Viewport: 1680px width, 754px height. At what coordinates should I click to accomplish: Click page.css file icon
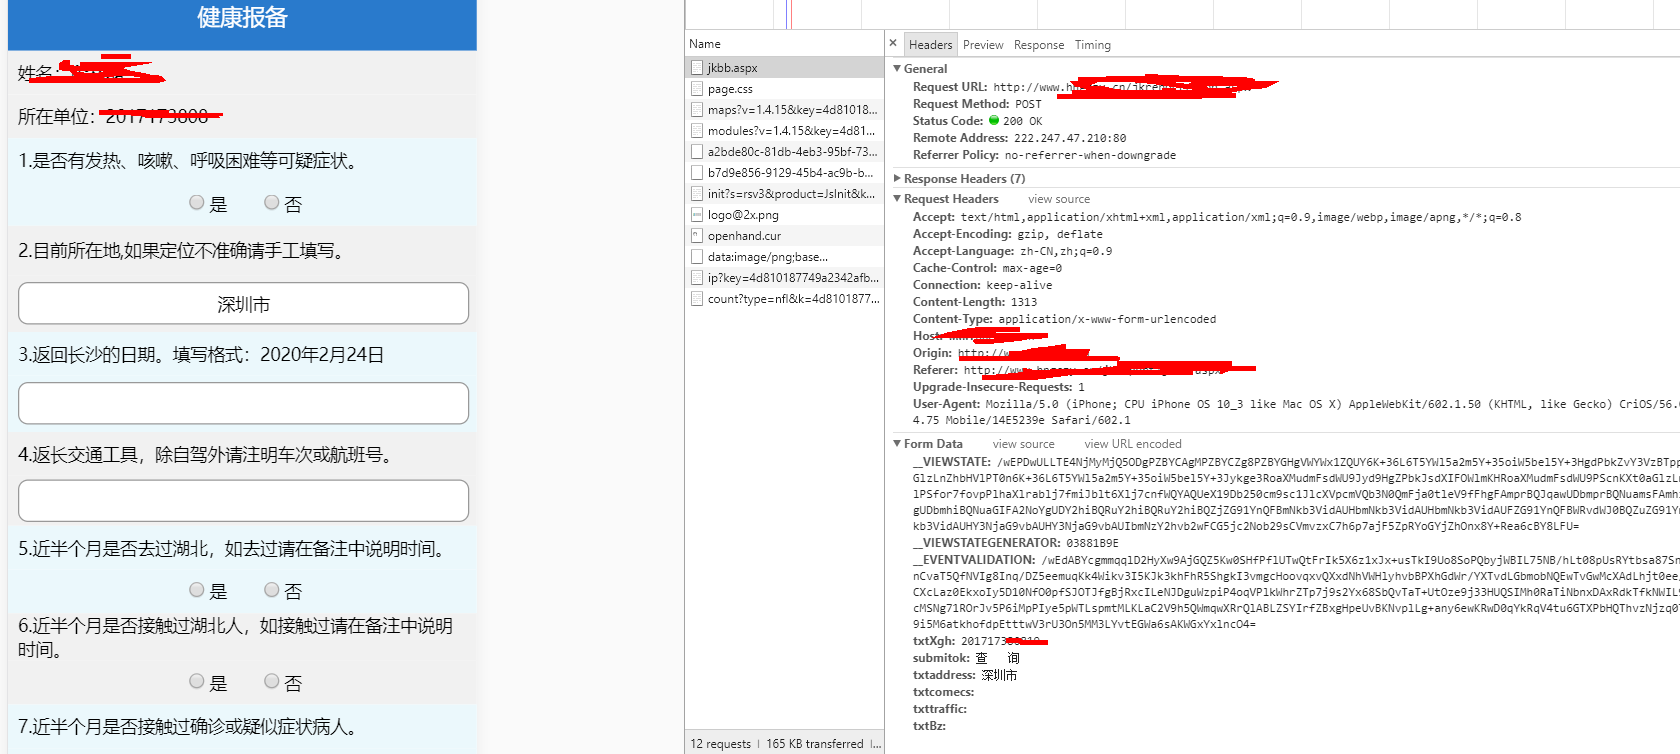697,89
